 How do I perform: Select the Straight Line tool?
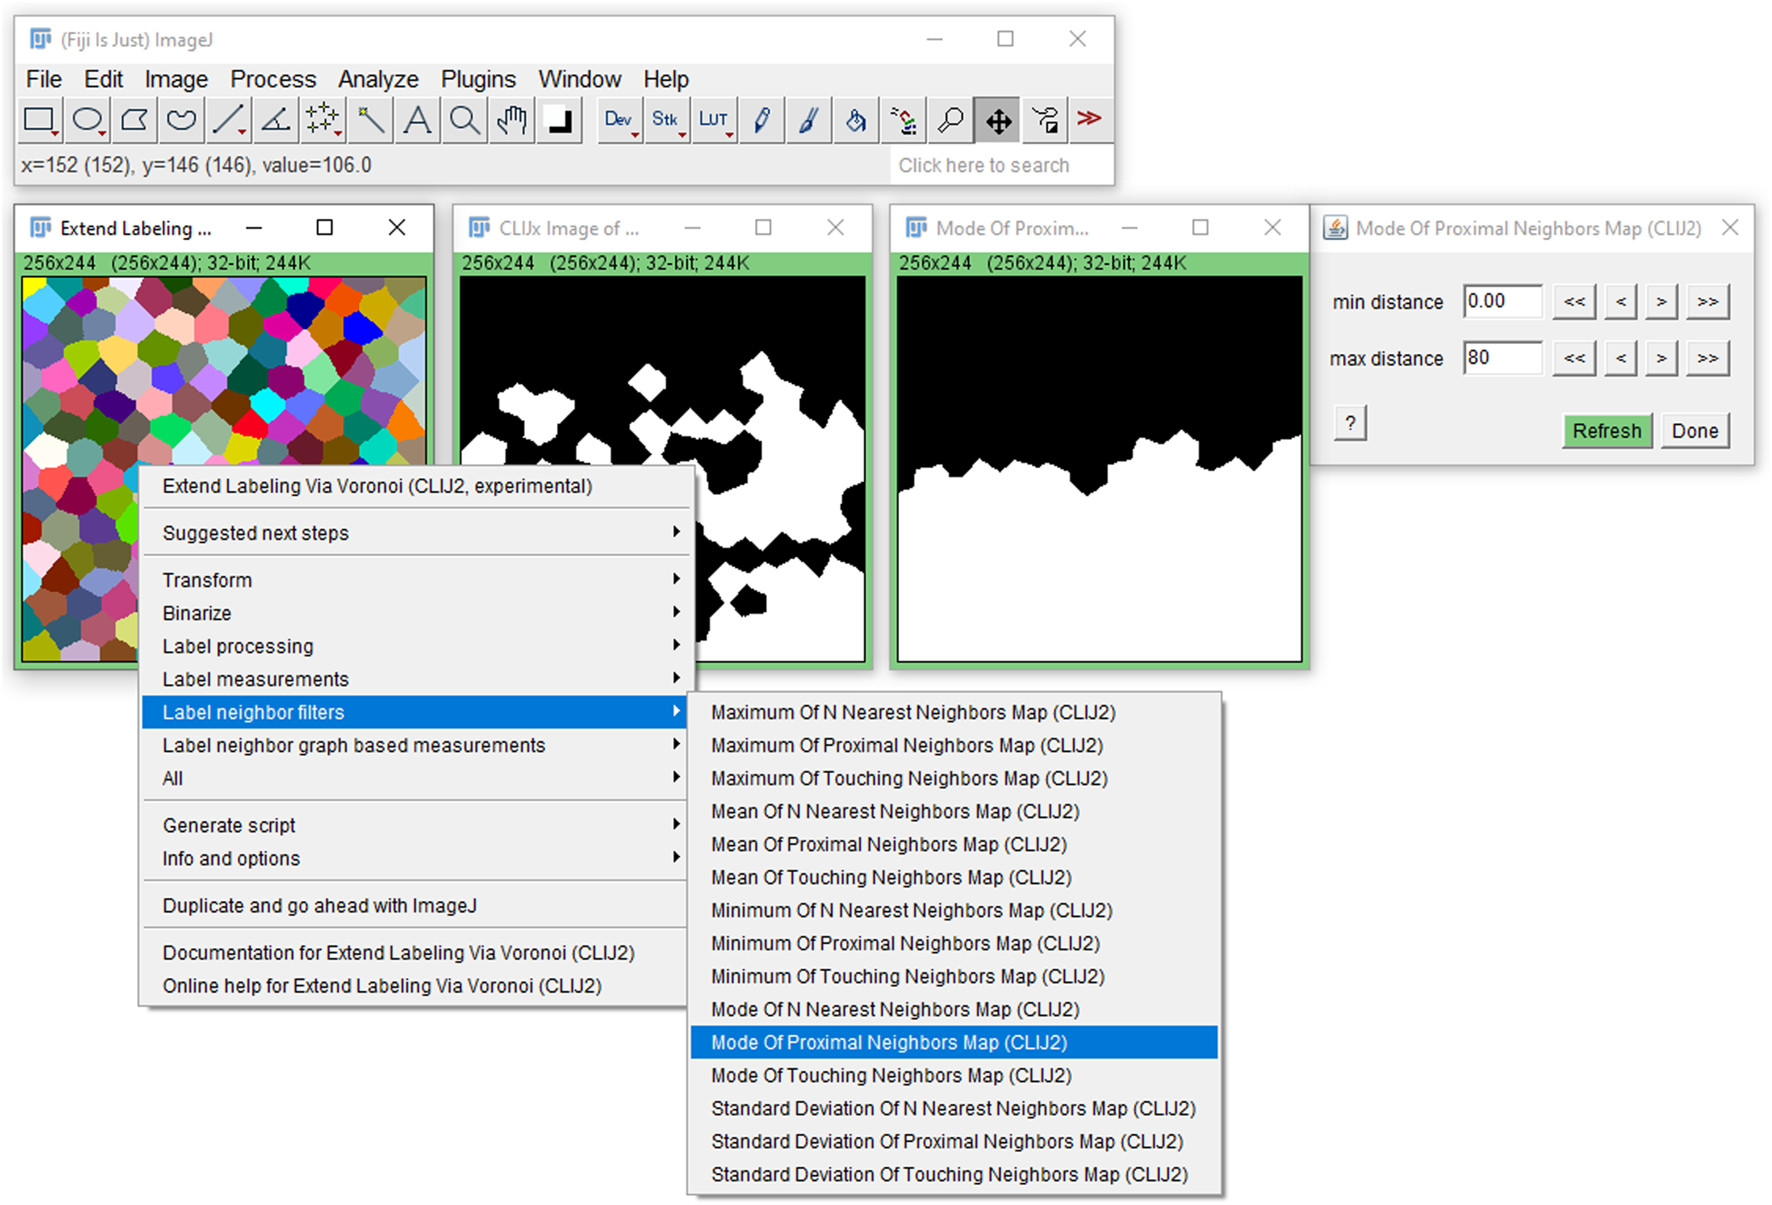click(x=228, y=121)
